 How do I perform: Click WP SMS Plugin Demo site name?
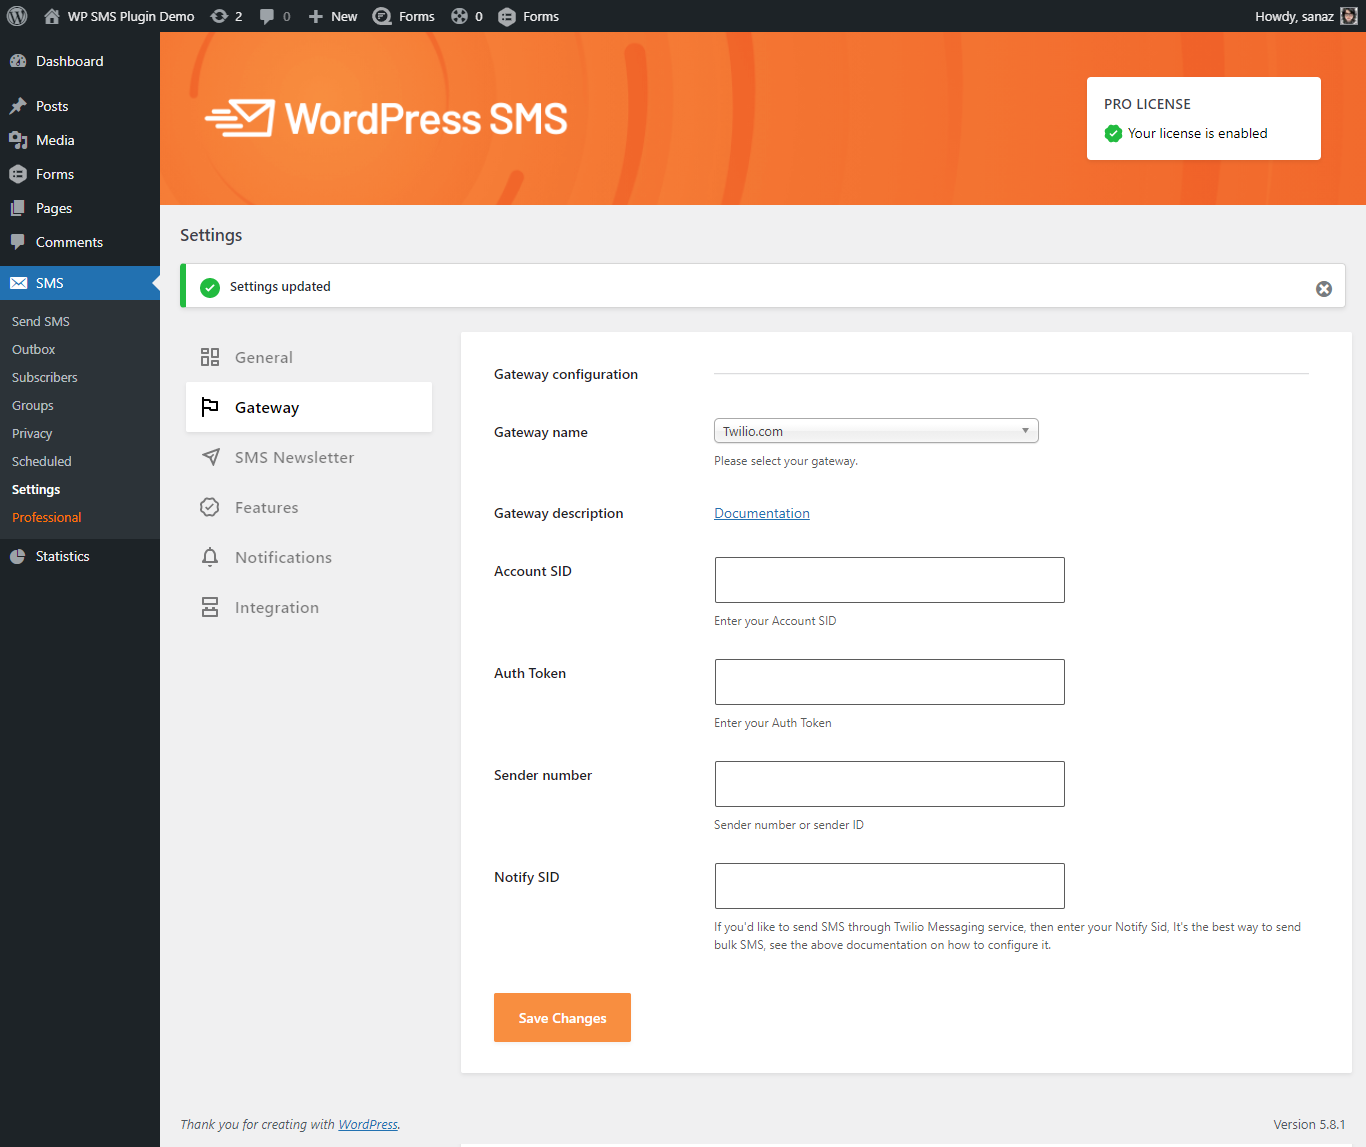(131, 16)
